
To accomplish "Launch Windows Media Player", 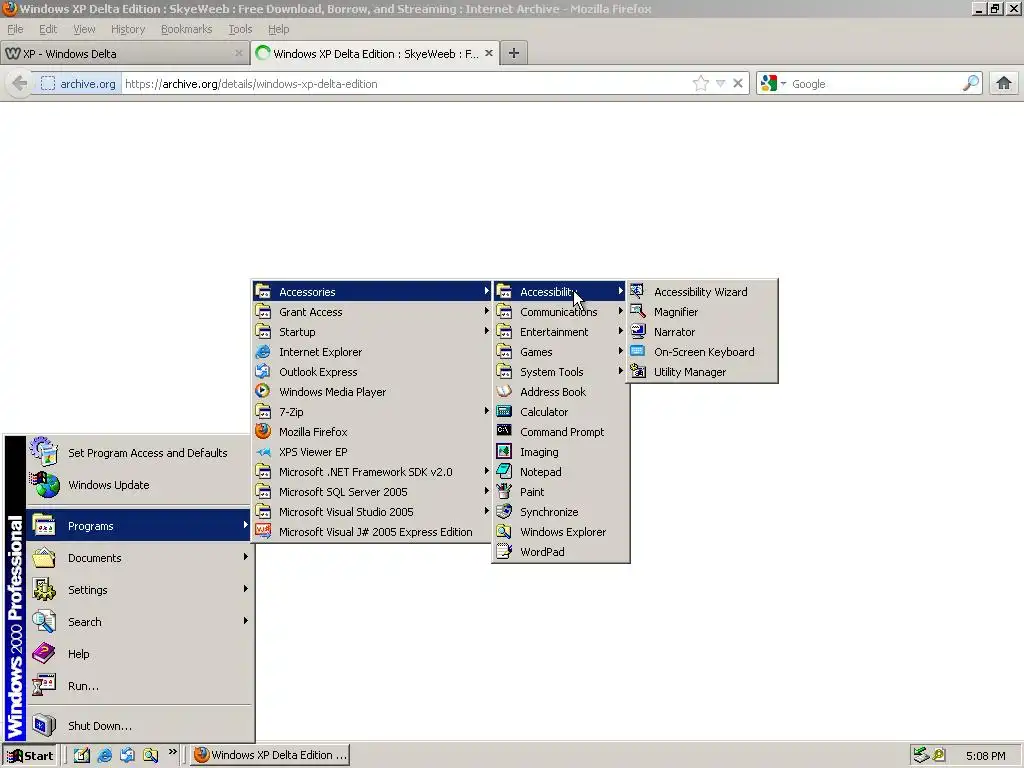I will tap(372, 392).
